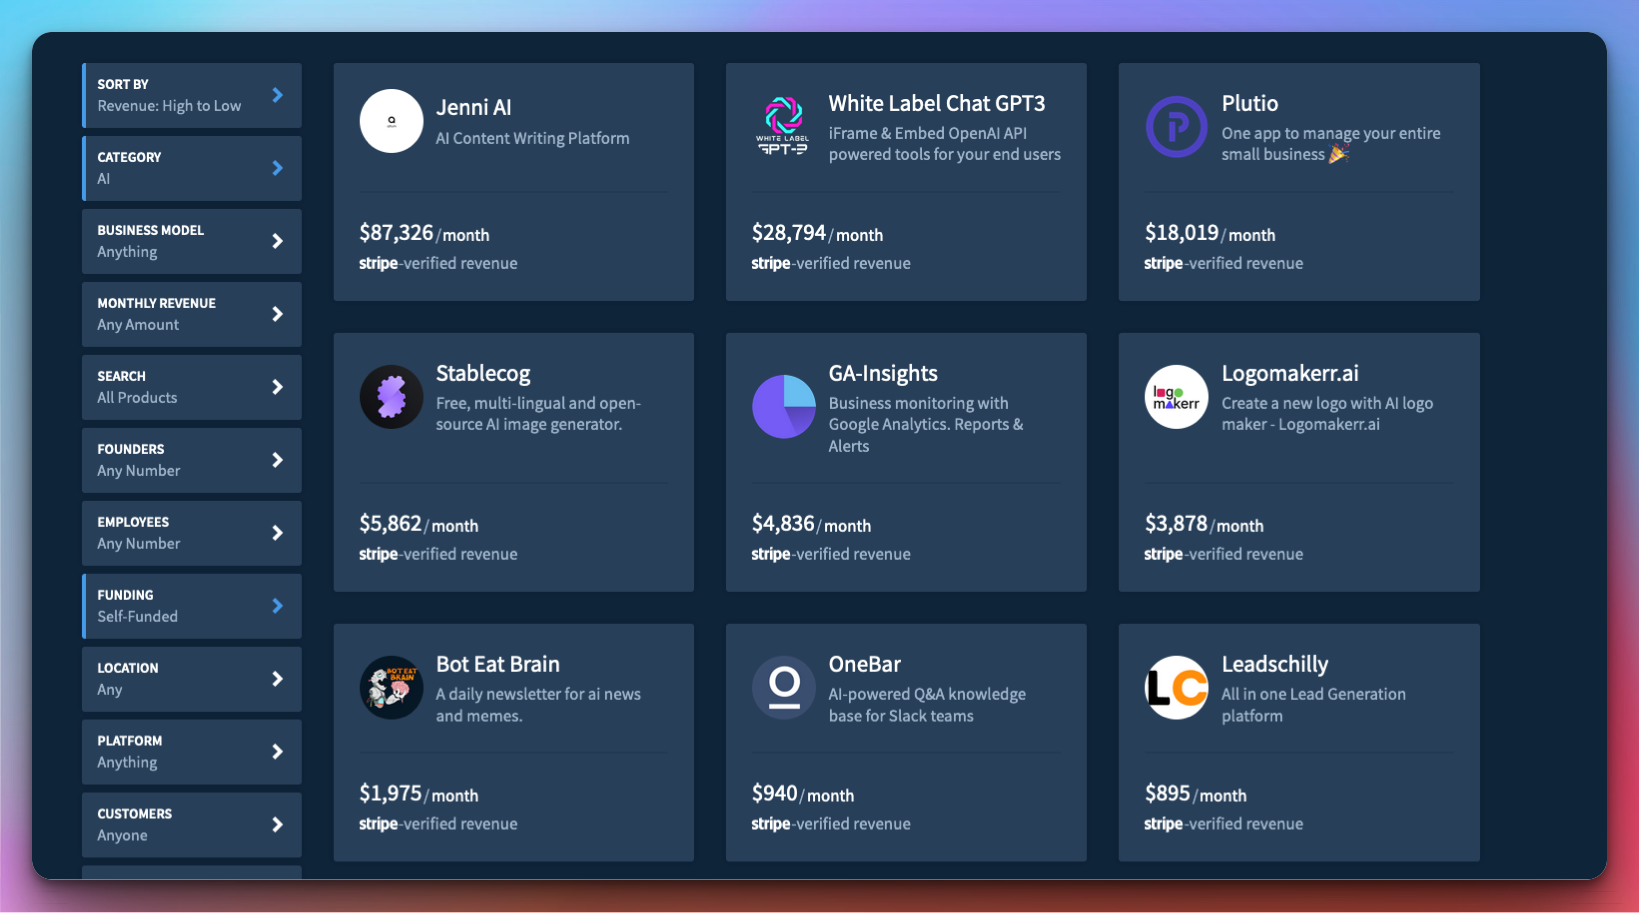Click the 'All Products' search value
The height and width of the screenshot is (913, 1640).
click(x=137, y=398)
